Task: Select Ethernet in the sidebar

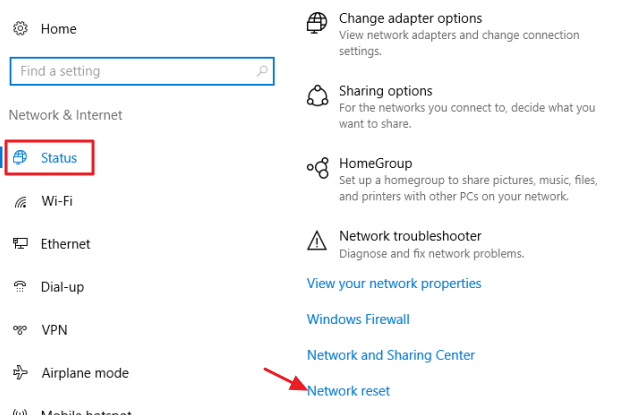Action: pos(65,244)
